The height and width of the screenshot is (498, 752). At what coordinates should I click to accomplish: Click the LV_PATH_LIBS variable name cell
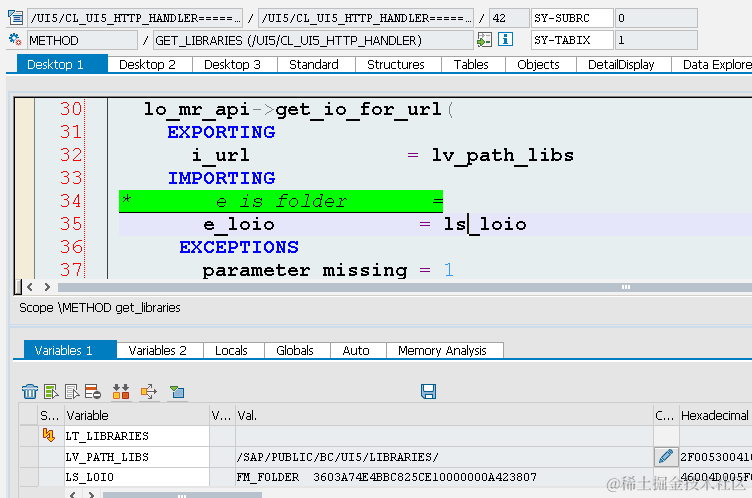click(x=137, y=457)
